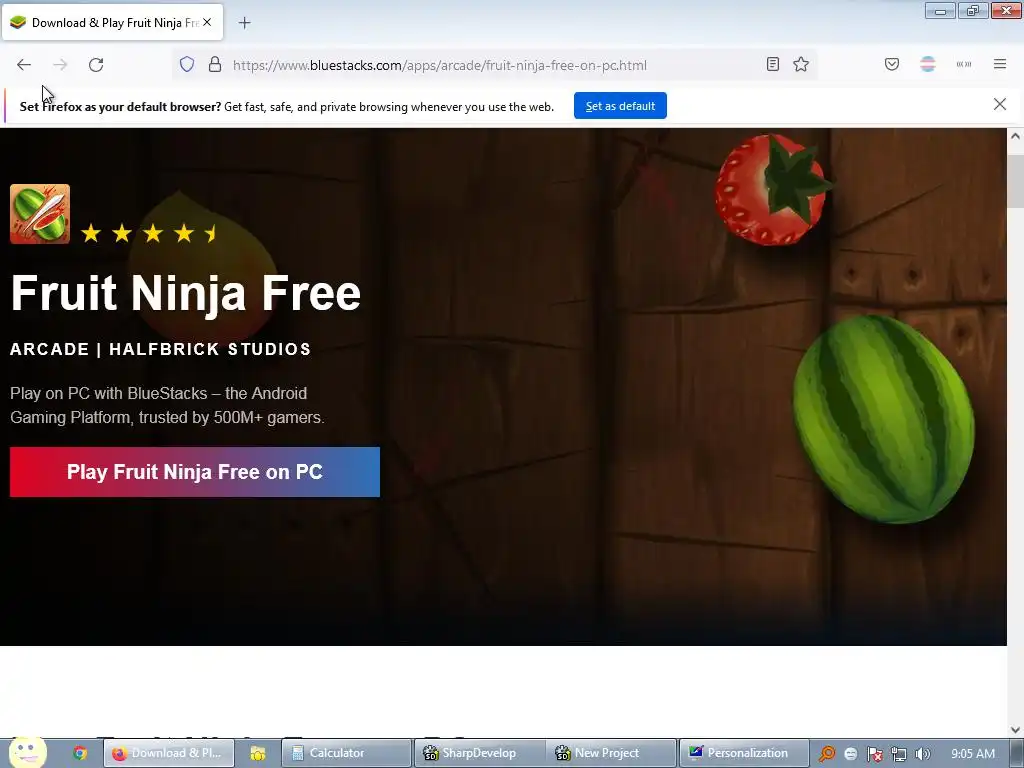Close the Download & Play Fruit Ninja tab

point(207,22)
